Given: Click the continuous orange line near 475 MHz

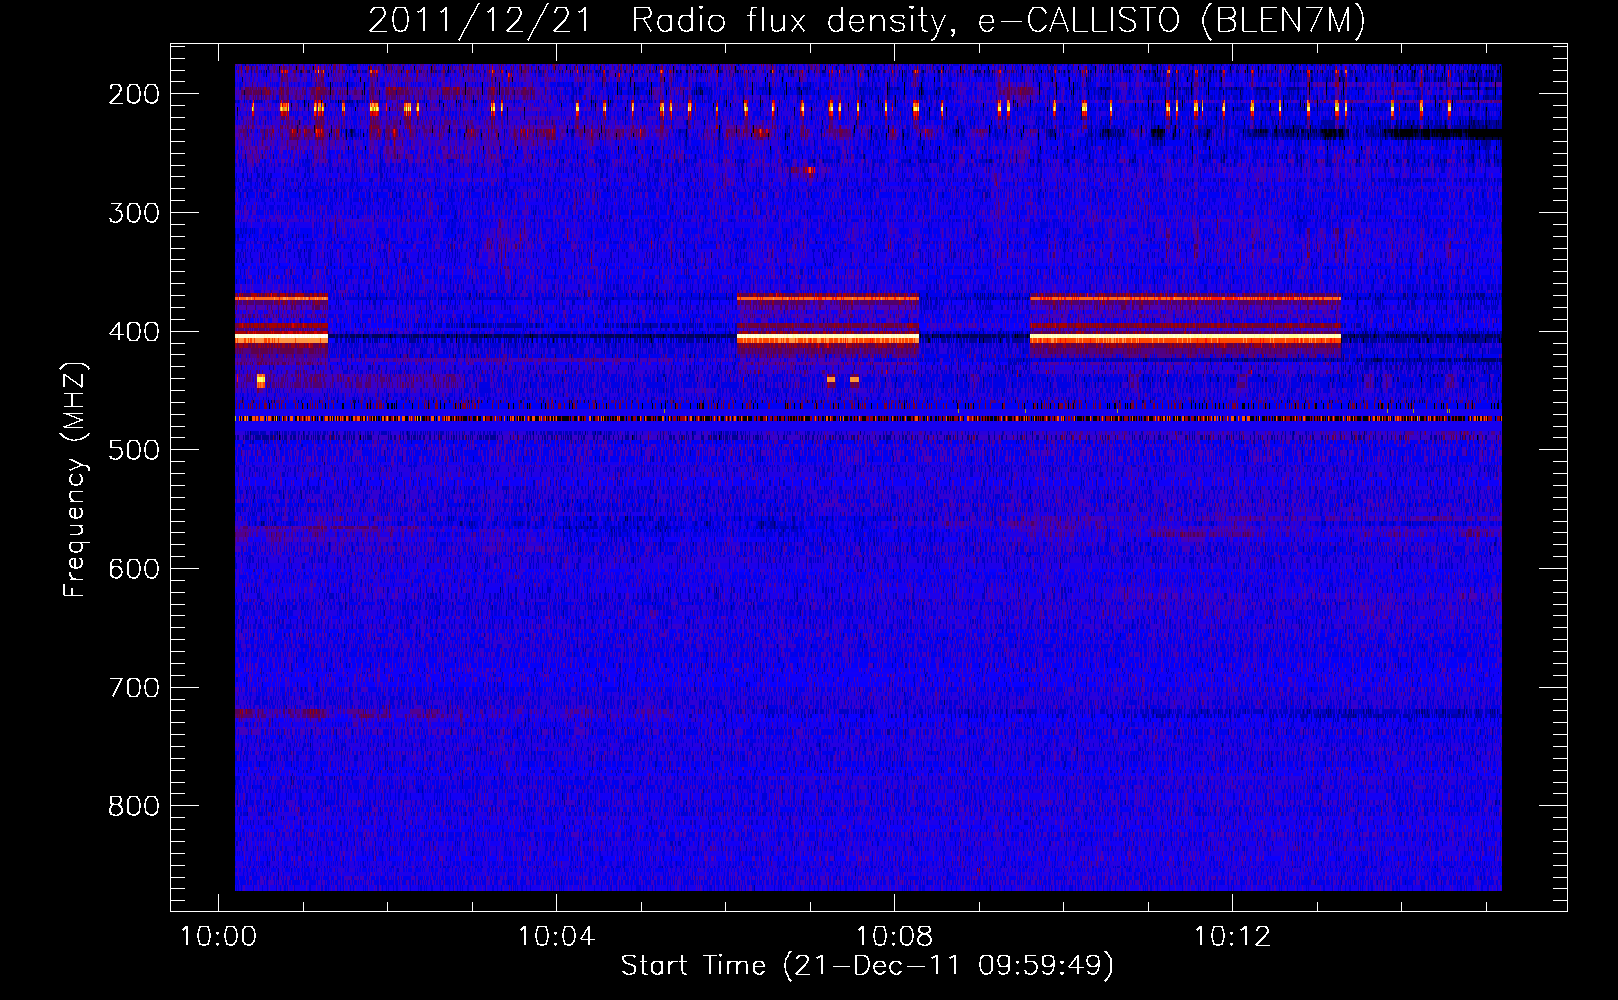Looking at the screenshot, I should (x=868, y=419).
